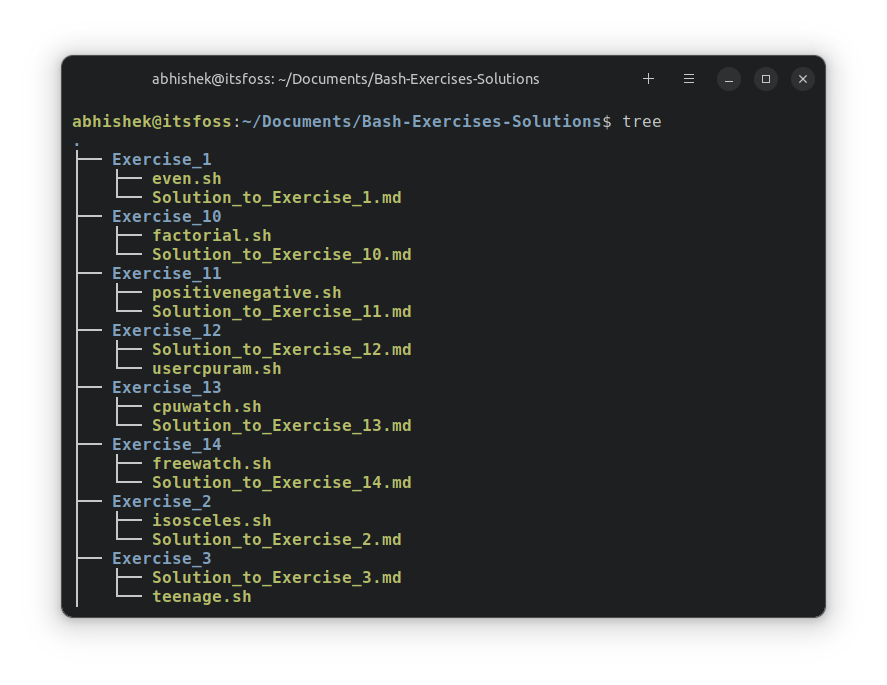Click the Exercise_3 directory entry
Viewport: 887px width, 685px height.
click(x=161, y=558)
